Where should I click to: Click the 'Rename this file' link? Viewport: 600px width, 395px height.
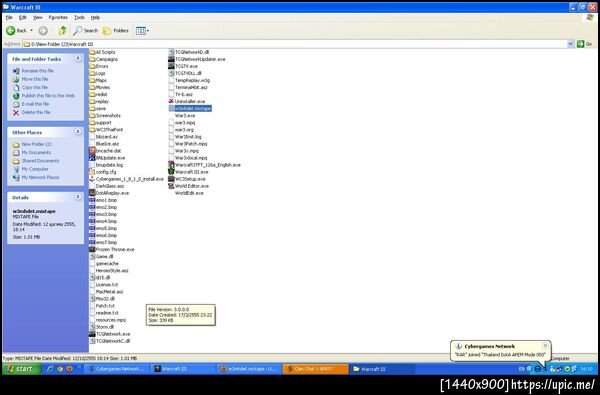(x=37, y=71)
